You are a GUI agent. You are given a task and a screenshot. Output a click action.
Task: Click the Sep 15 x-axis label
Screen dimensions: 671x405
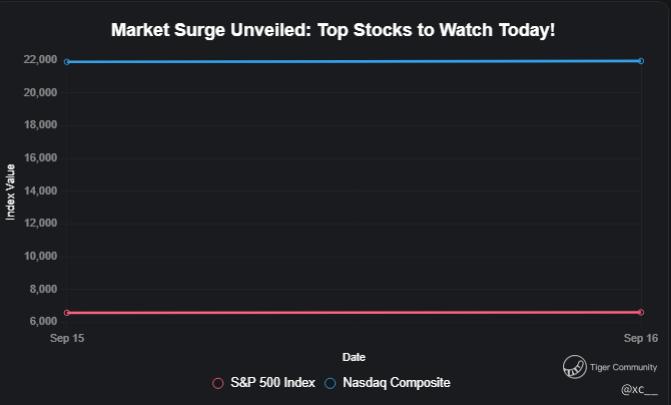(x=67, y=339)
